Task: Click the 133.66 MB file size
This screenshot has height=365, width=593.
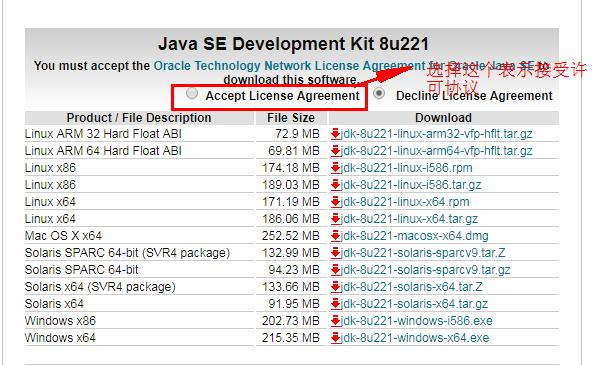Action: click(291, 287)
